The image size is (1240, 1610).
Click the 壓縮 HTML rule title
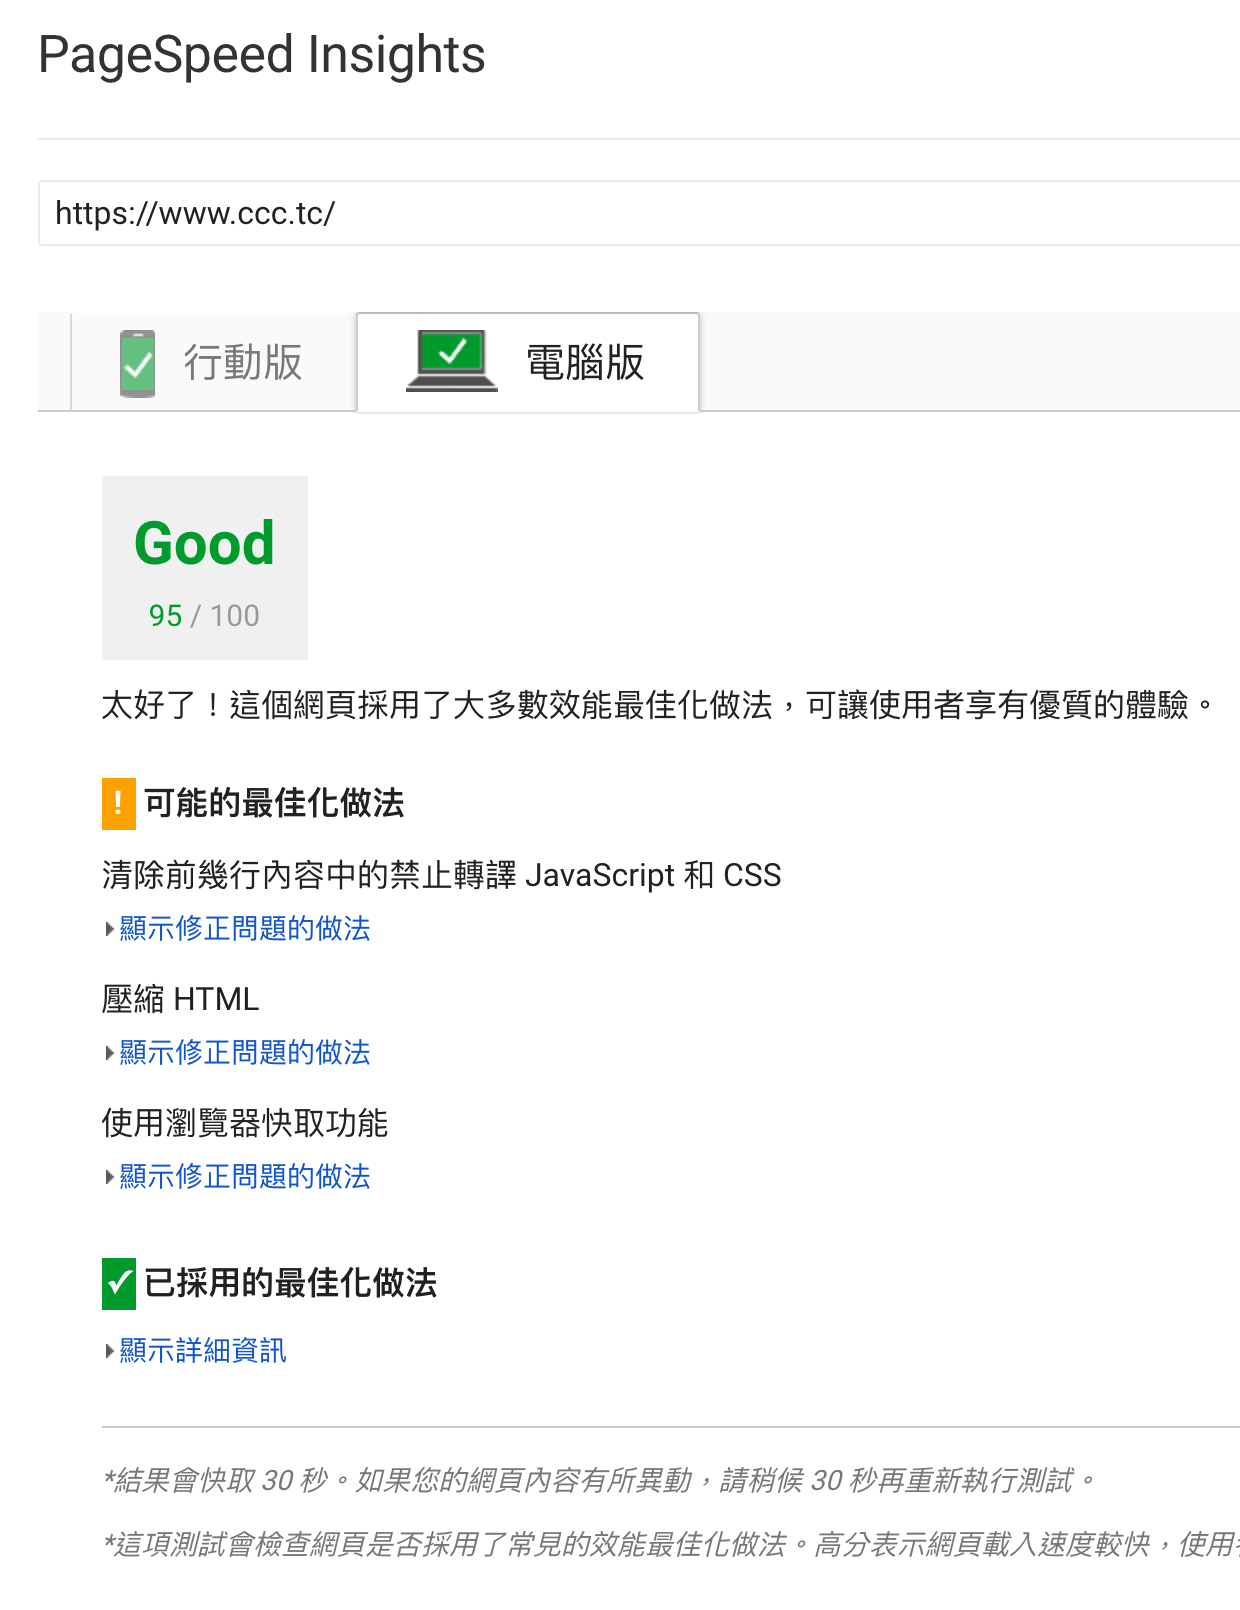click(x=181, y=1000)
